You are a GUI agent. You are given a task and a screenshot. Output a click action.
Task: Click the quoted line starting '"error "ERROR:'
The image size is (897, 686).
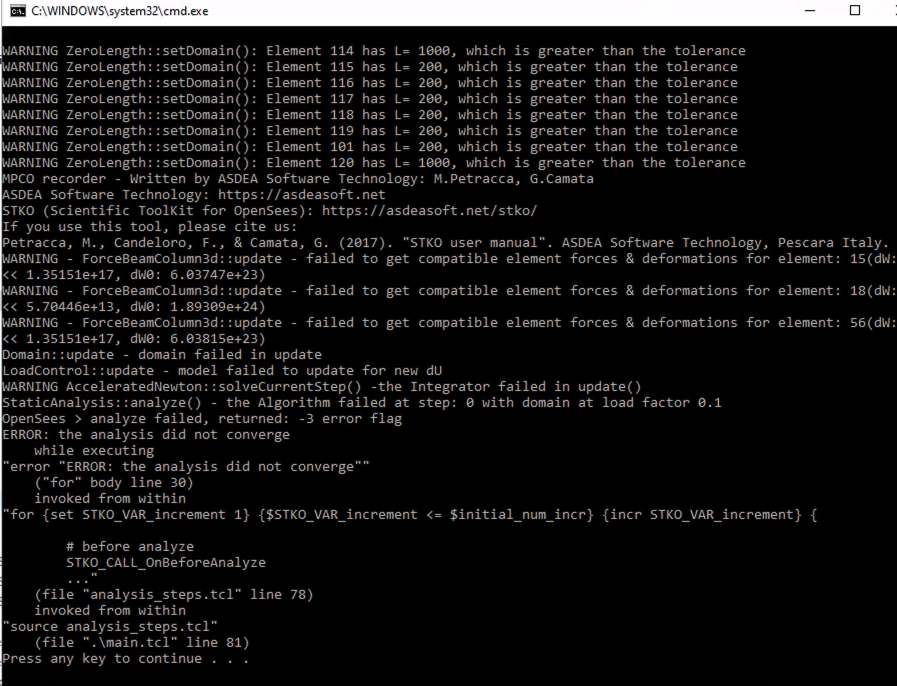186,467
